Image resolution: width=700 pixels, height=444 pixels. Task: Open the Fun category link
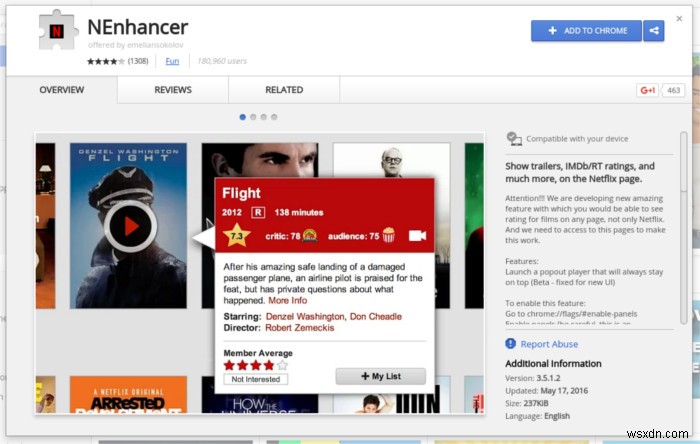pyautogui.click(x=172, y=61)
